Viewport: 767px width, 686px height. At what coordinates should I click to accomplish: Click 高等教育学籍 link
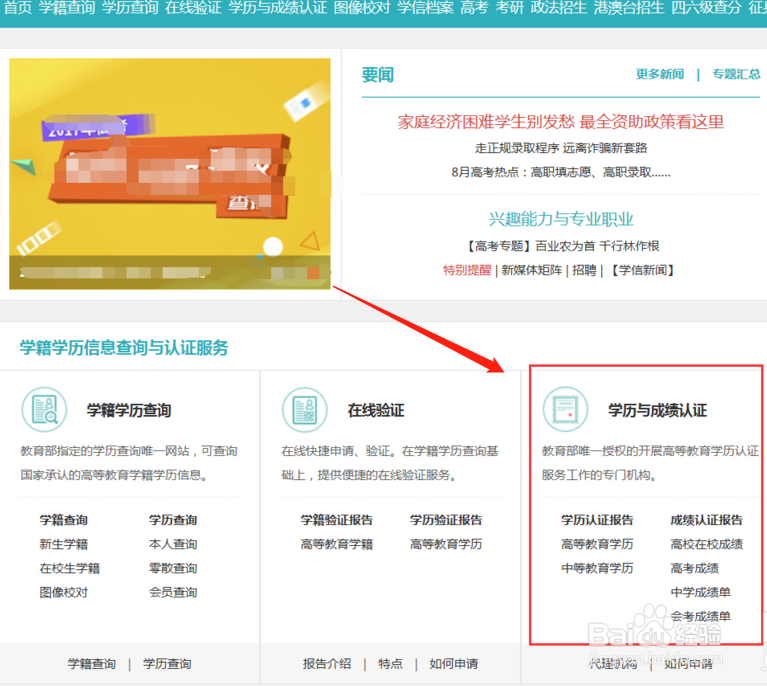tap(337, 544)
